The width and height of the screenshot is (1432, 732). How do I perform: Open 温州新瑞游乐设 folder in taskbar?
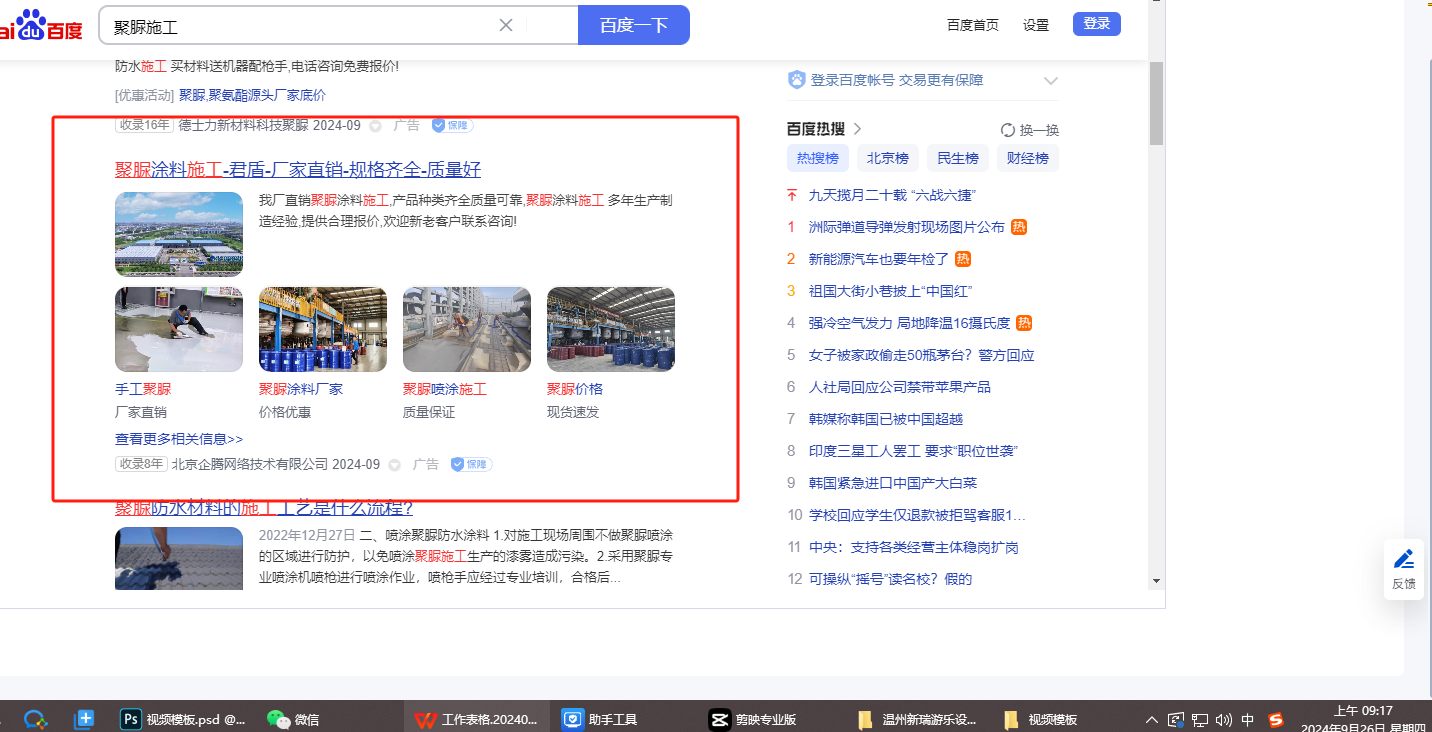(917, 718)
